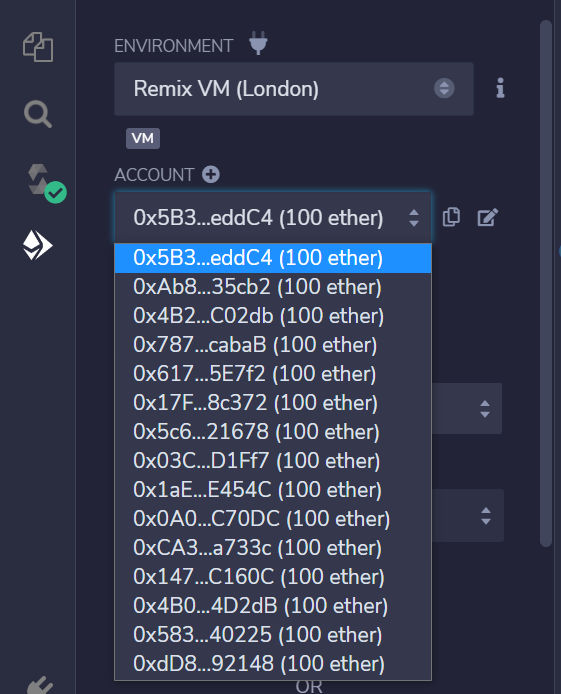Click the plug icon next to ENVIRONMENT
Viewport: 561px width, 694px height.
(258, 43)
